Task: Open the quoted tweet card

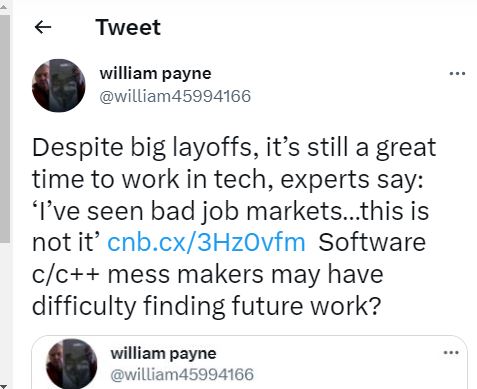Action: [x=249, y=362]
